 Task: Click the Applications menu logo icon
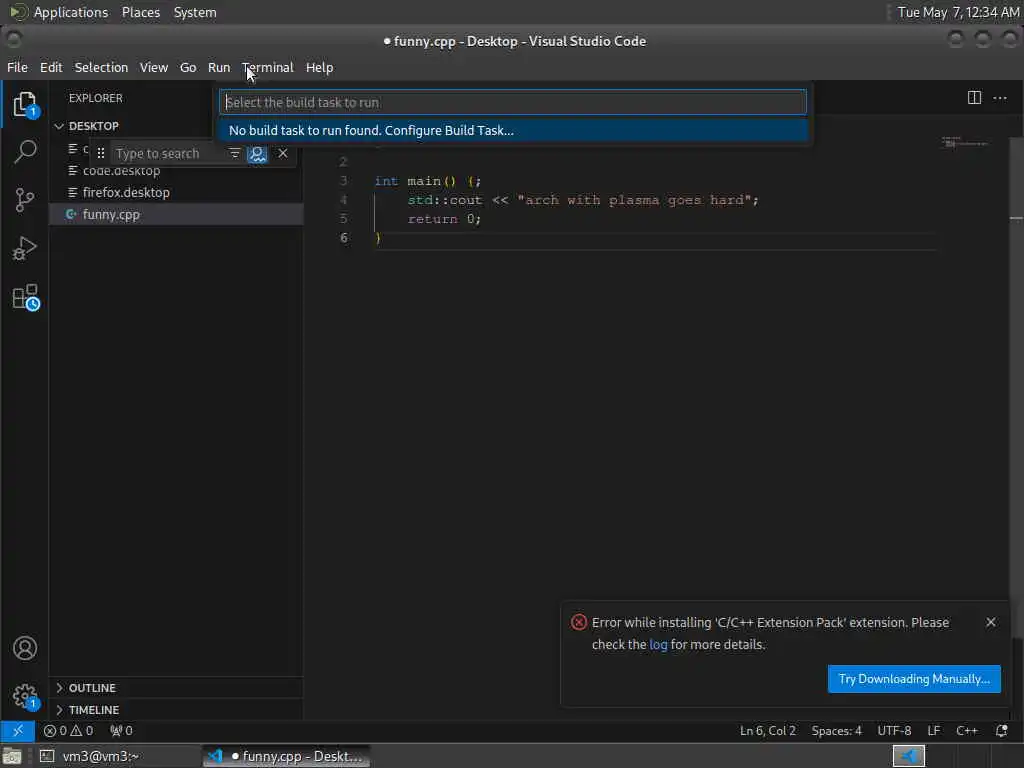pyautogui.click(x=18, y=12)
